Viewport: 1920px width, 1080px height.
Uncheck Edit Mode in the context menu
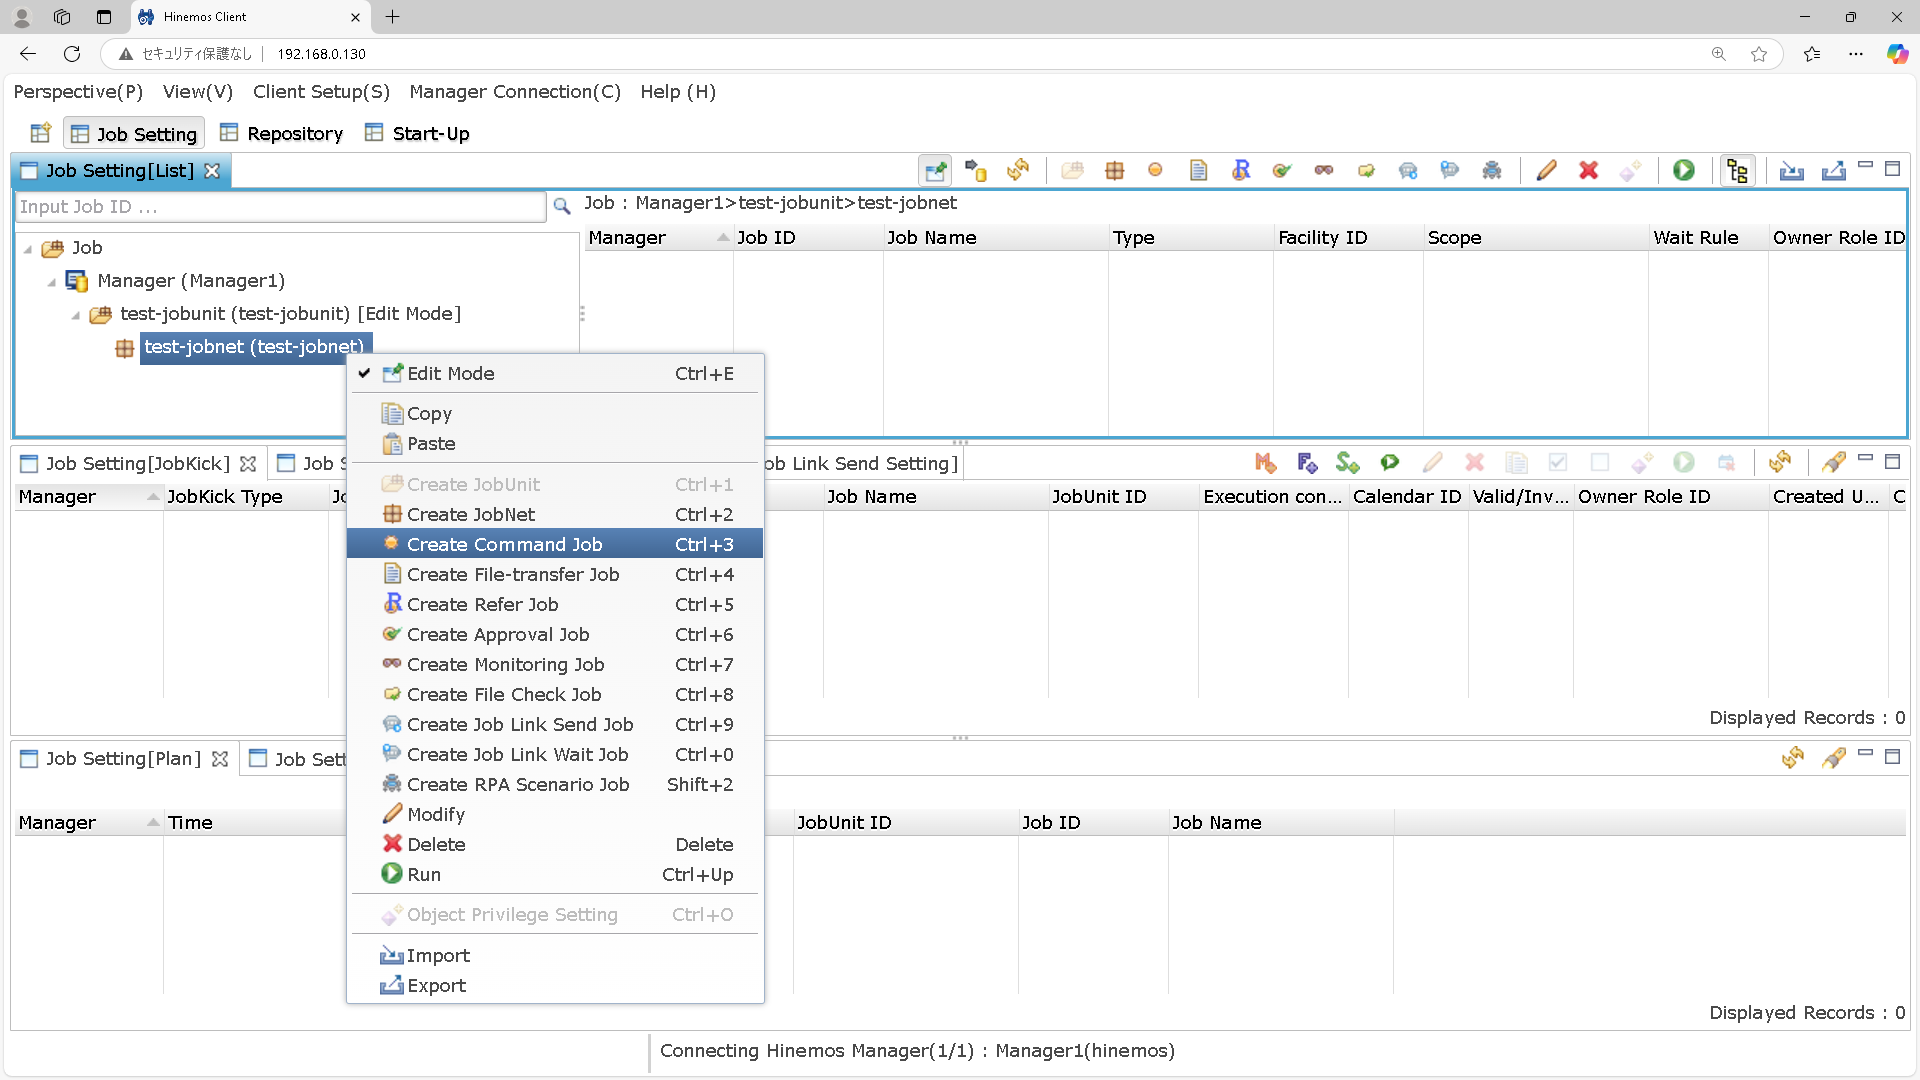tap(450, 373)
